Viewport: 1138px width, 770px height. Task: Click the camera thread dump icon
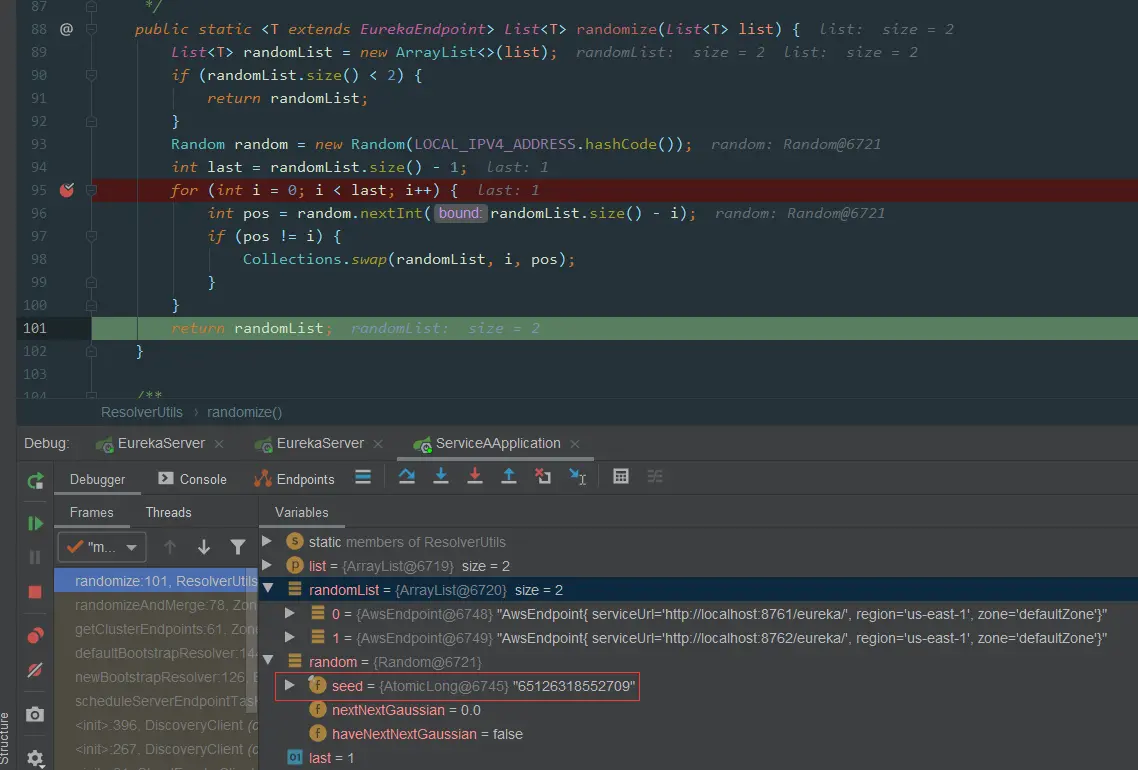[x=35, y=715]
